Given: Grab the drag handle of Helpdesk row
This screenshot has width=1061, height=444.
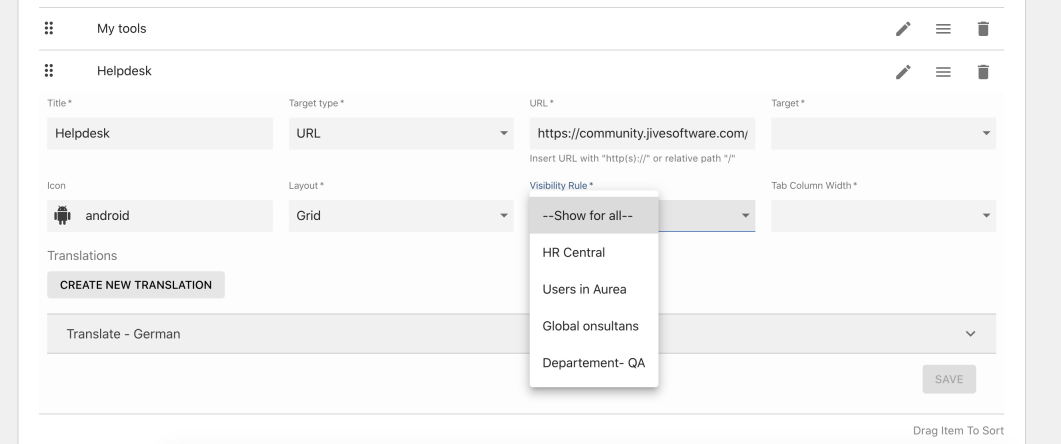Looking at the screenshot, I should (49, 70).
